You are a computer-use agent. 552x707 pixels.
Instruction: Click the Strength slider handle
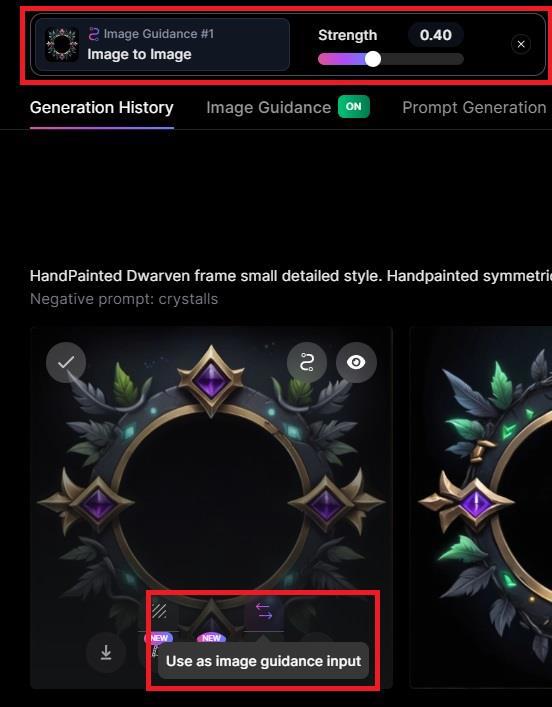(373, 59)
